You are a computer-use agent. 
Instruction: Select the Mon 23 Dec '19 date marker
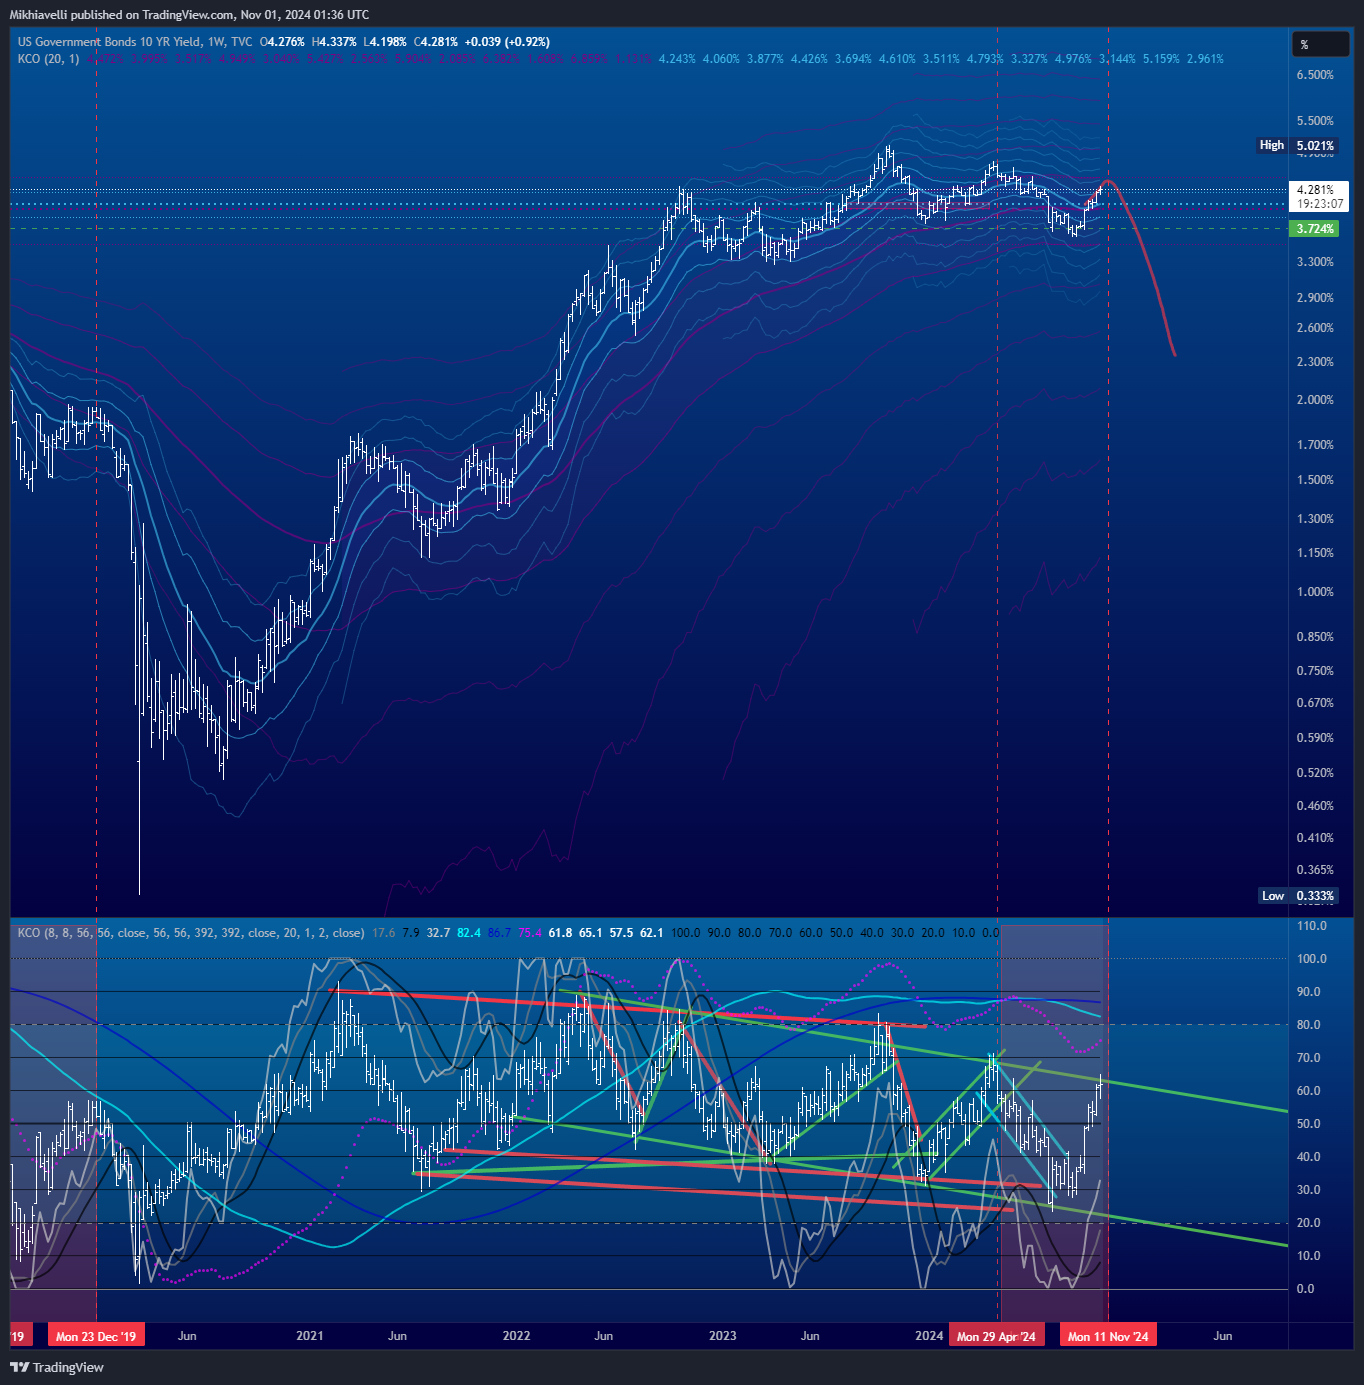(x=96, y=1336)
